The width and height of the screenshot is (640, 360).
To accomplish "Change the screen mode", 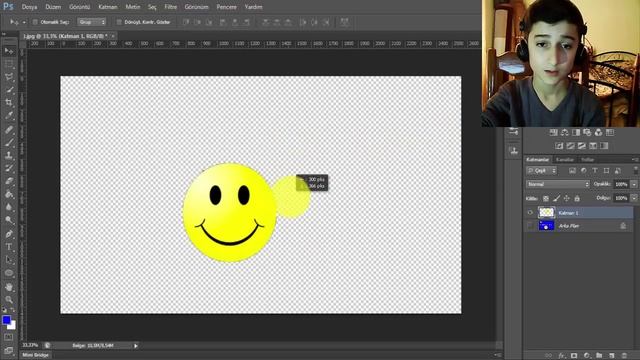I will (9, 350).
